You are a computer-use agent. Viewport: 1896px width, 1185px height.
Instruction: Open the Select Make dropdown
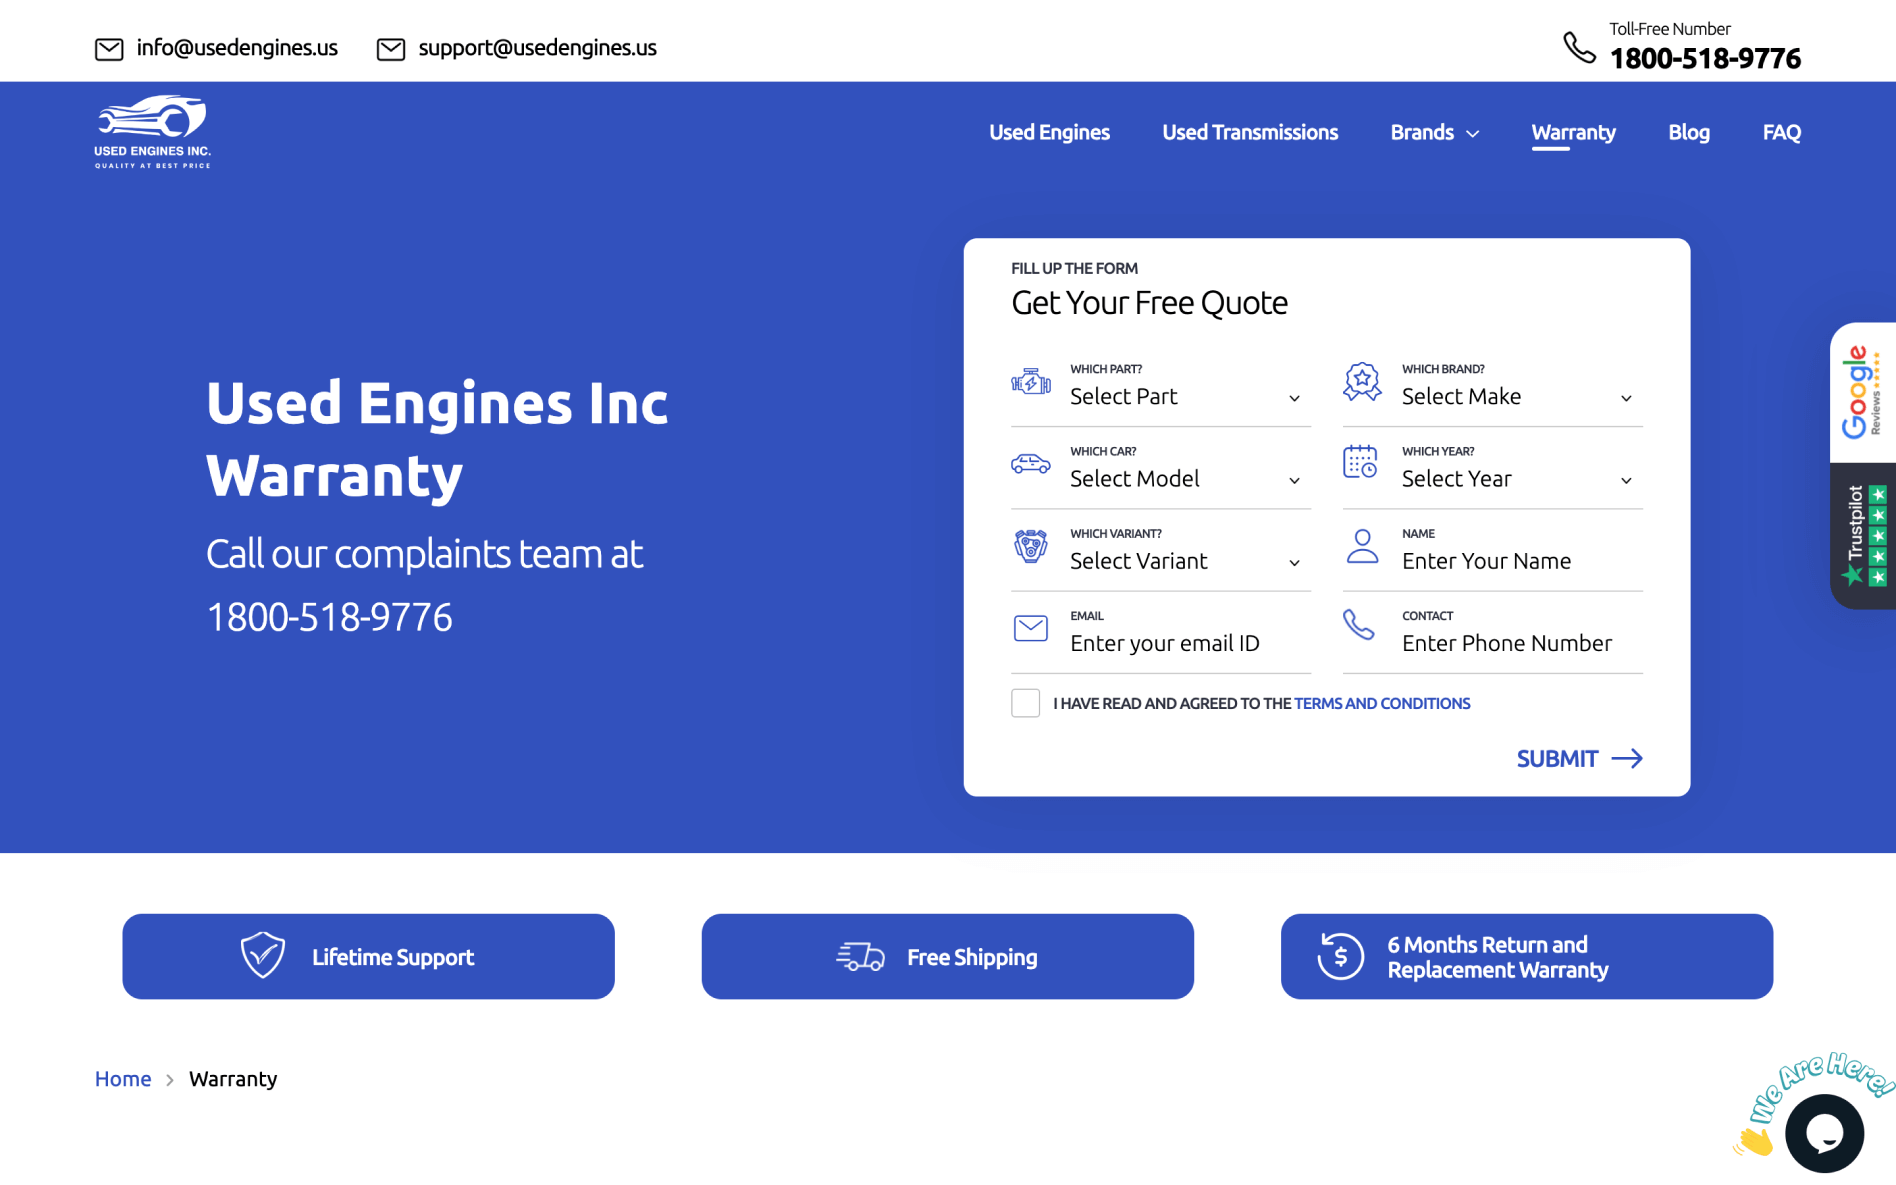1515,397
